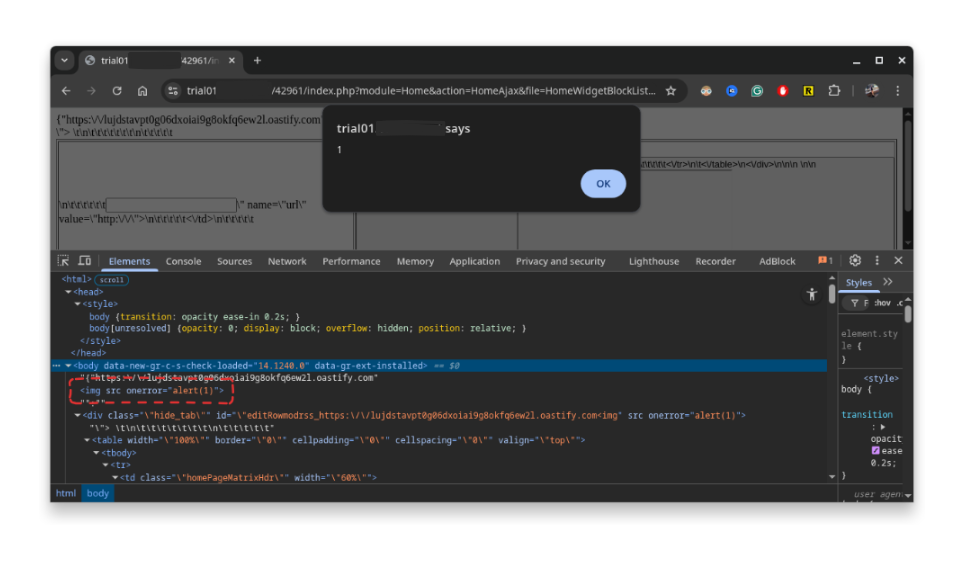Collapse the head node
Screen dimensions: 963x563
[x=68, y=292]
